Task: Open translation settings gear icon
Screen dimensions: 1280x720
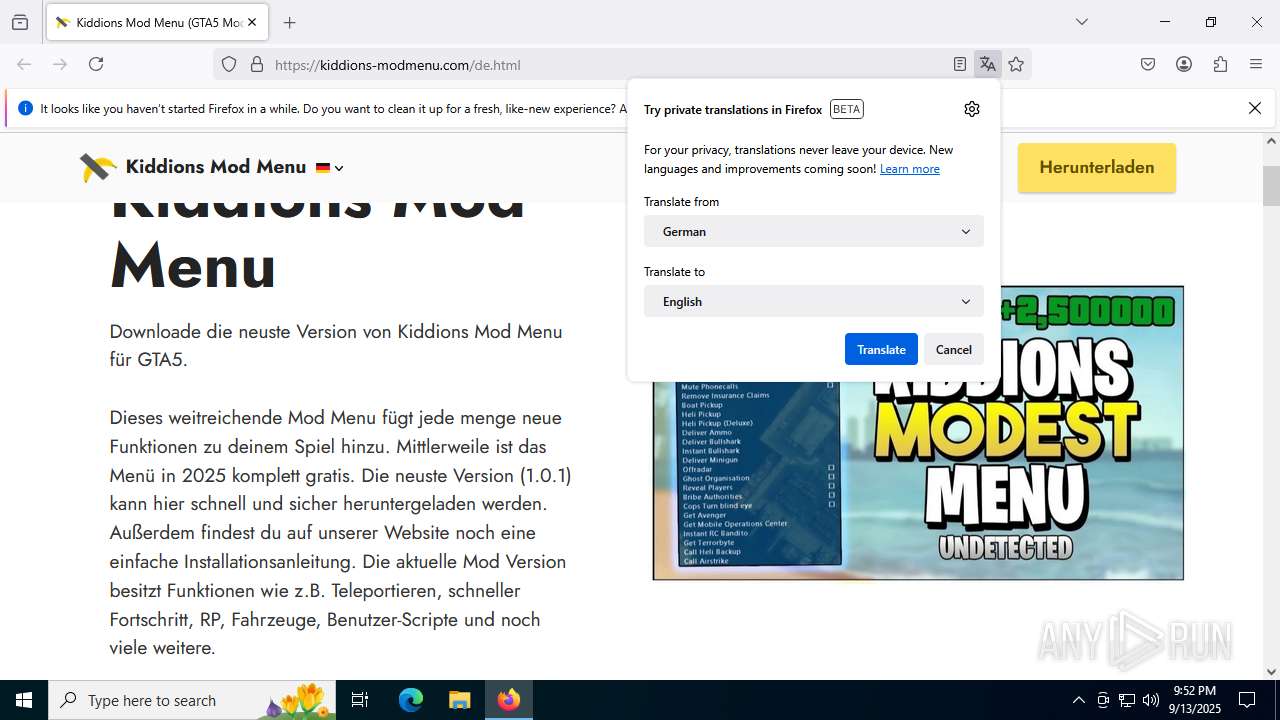Action: [972, 109]
